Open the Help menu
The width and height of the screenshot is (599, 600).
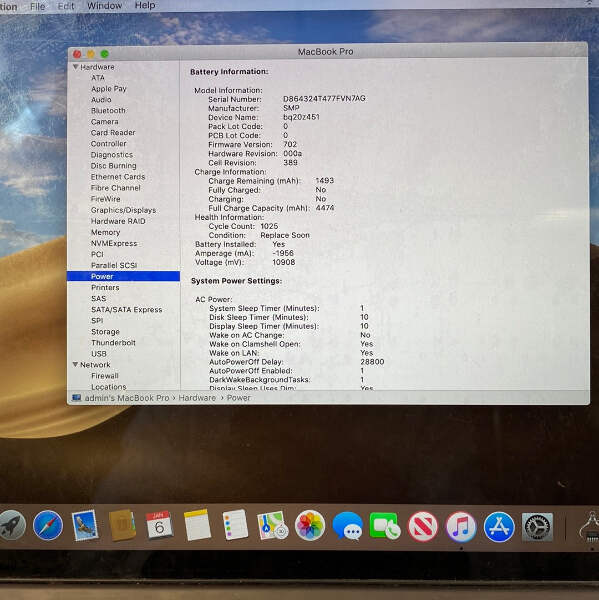[x=145, y=5]
